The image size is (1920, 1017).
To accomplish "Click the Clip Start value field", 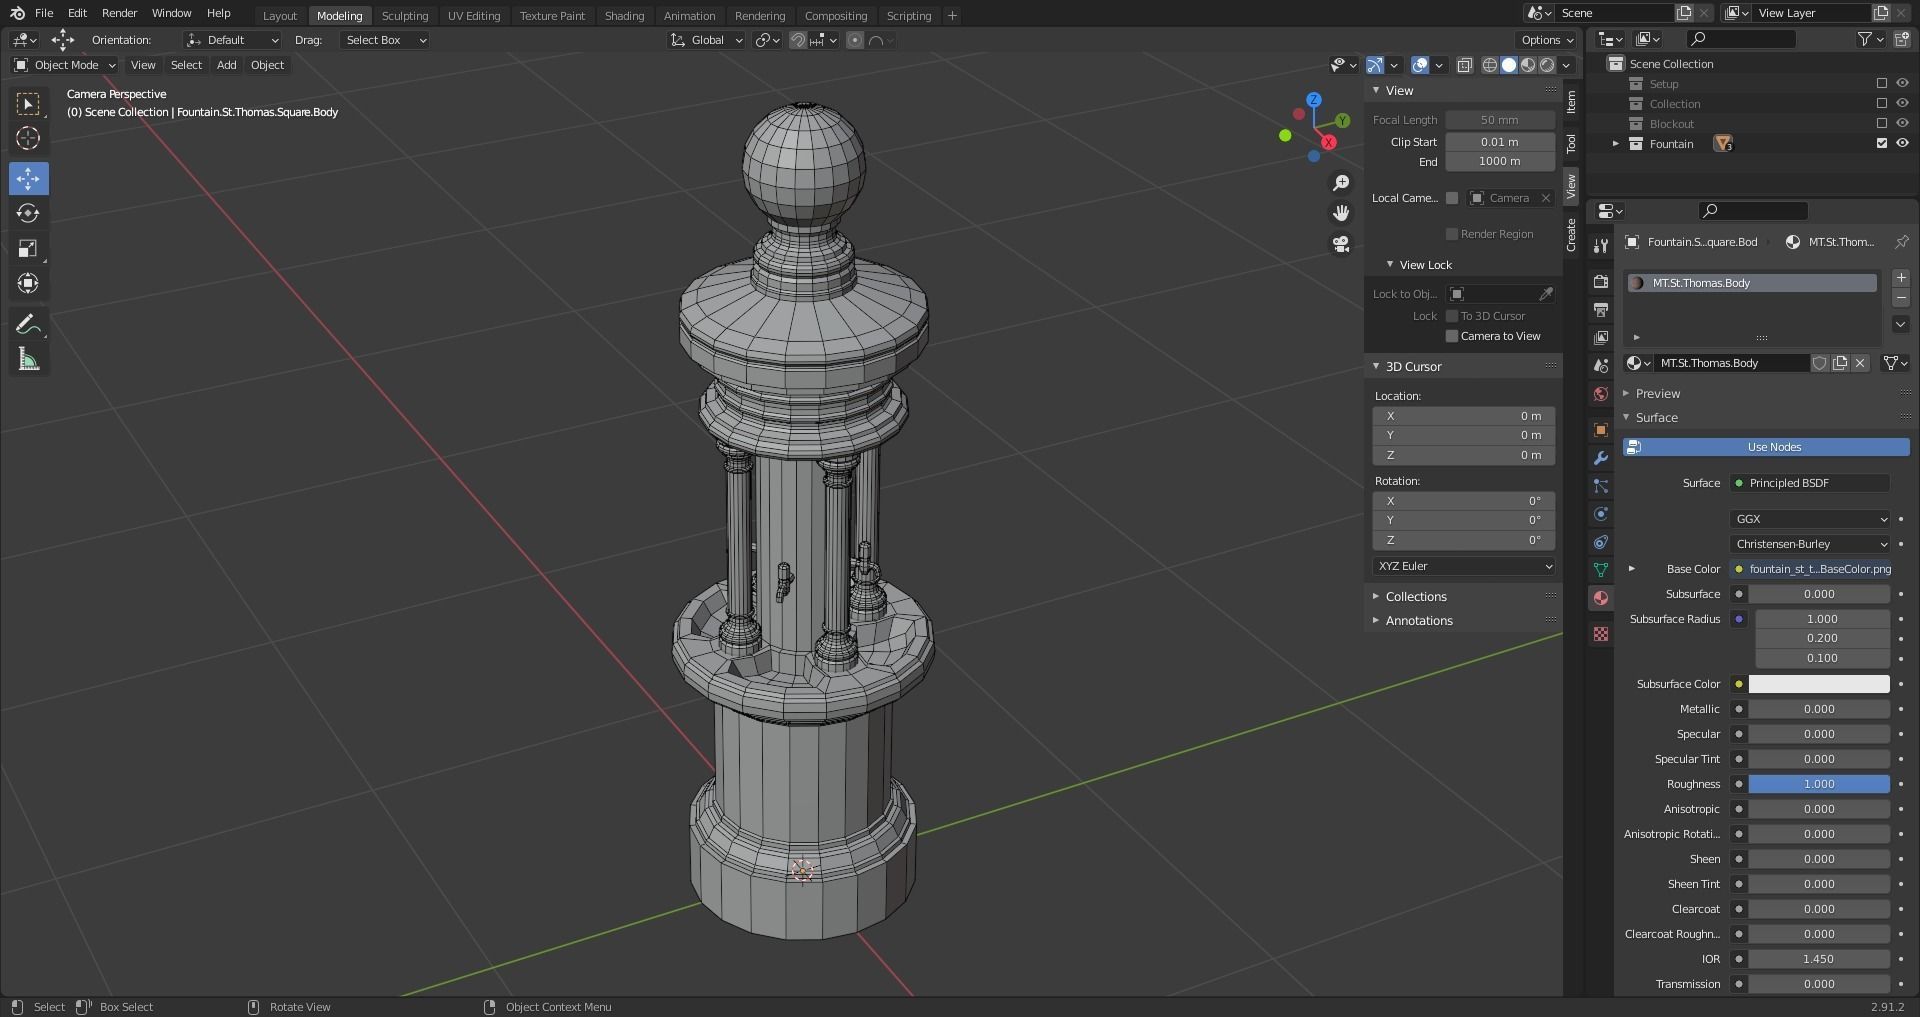I will (1499, 142).
